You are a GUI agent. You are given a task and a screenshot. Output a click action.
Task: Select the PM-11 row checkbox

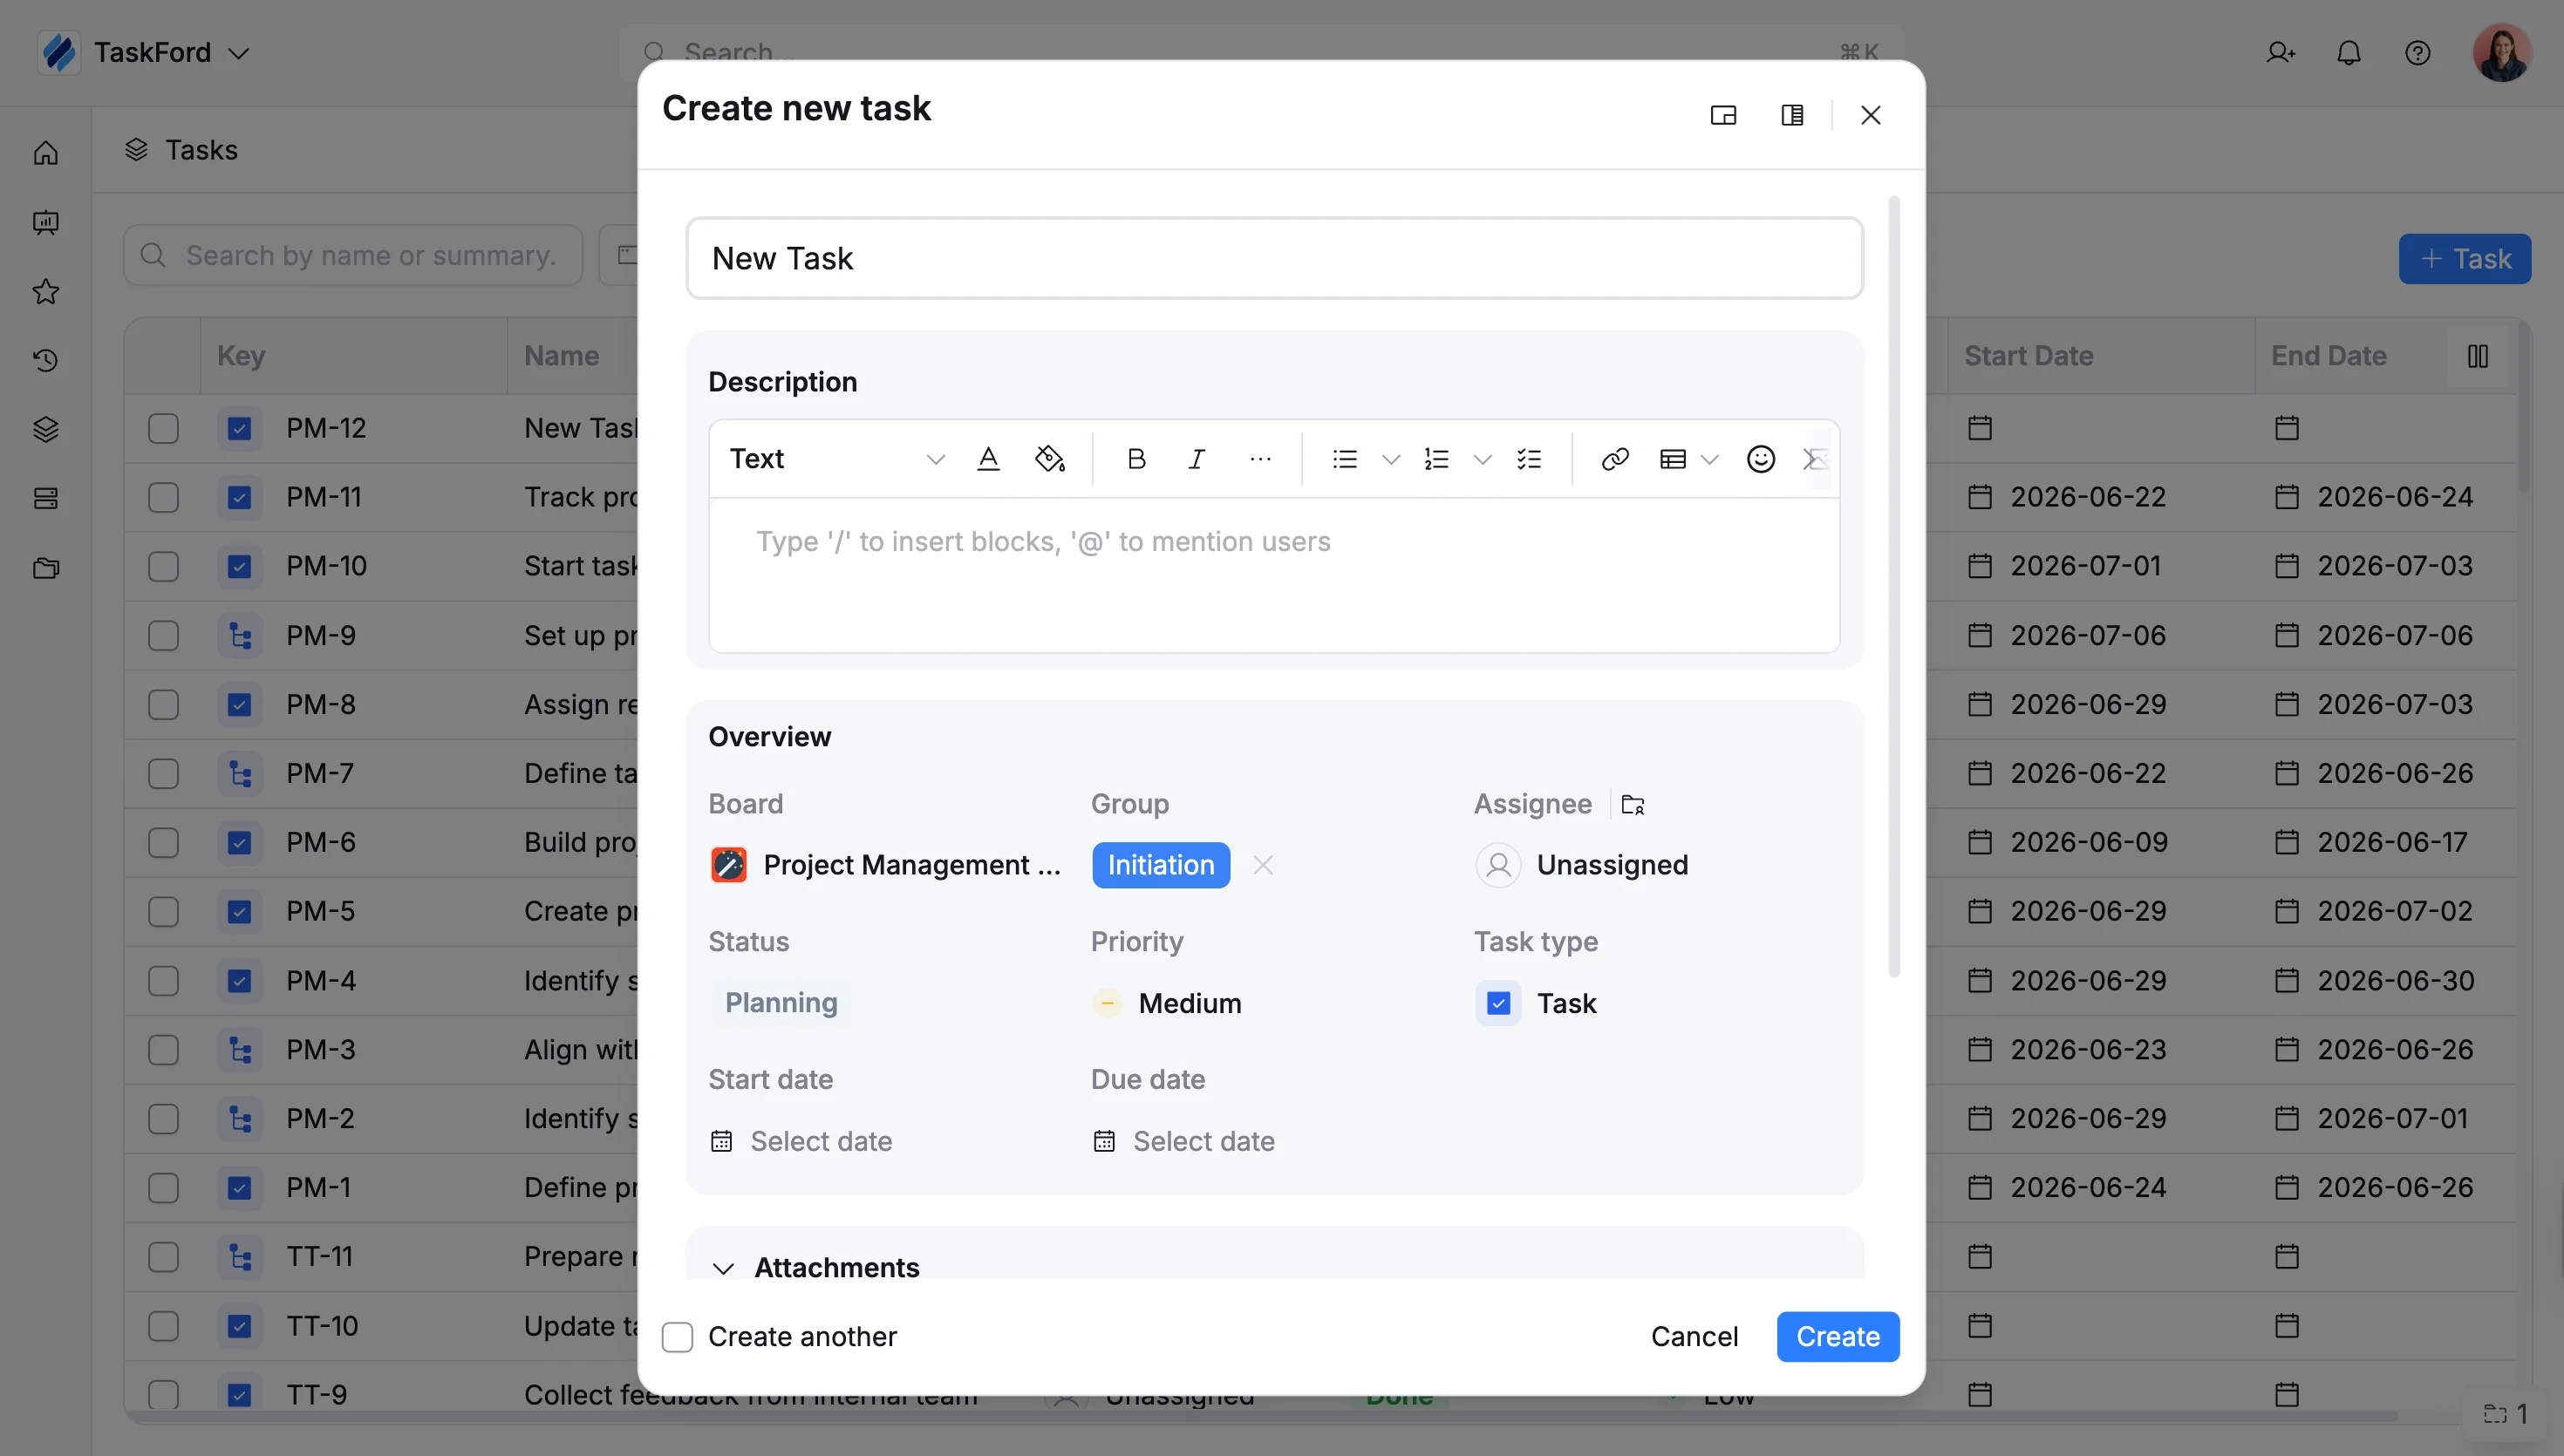163,498
